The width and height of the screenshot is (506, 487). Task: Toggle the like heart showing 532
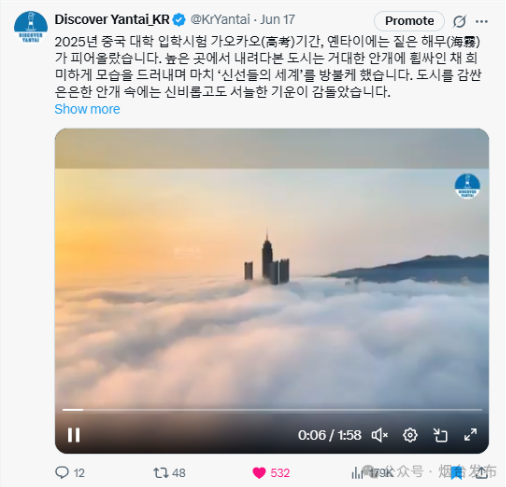tap(259, 473)
